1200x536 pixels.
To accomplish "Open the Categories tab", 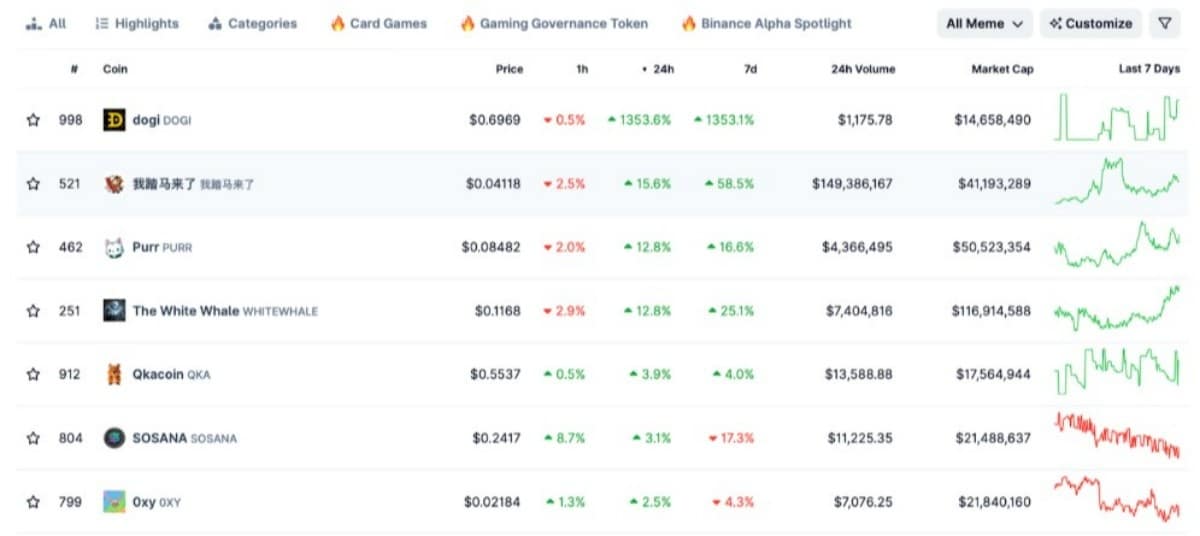I will point(253,23).
